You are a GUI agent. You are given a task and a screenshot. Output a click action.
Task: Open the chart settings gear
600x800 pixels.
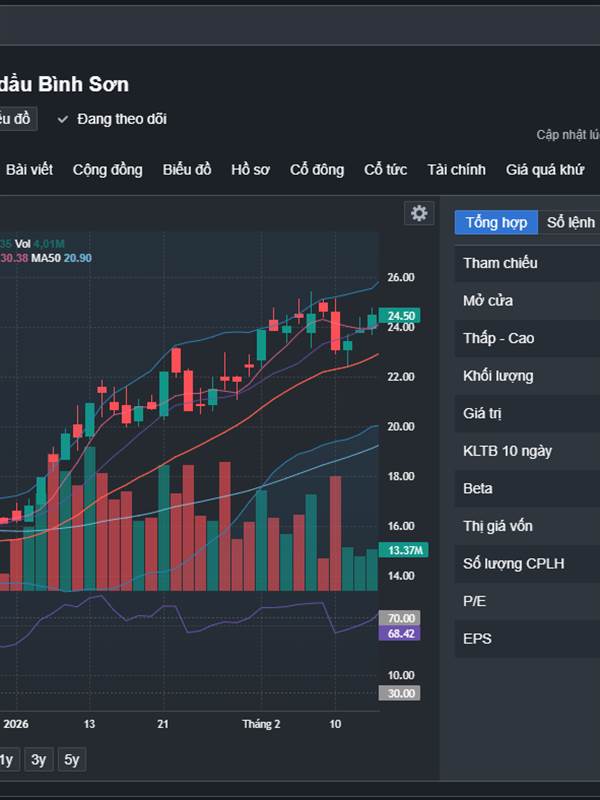click(419, 213)
